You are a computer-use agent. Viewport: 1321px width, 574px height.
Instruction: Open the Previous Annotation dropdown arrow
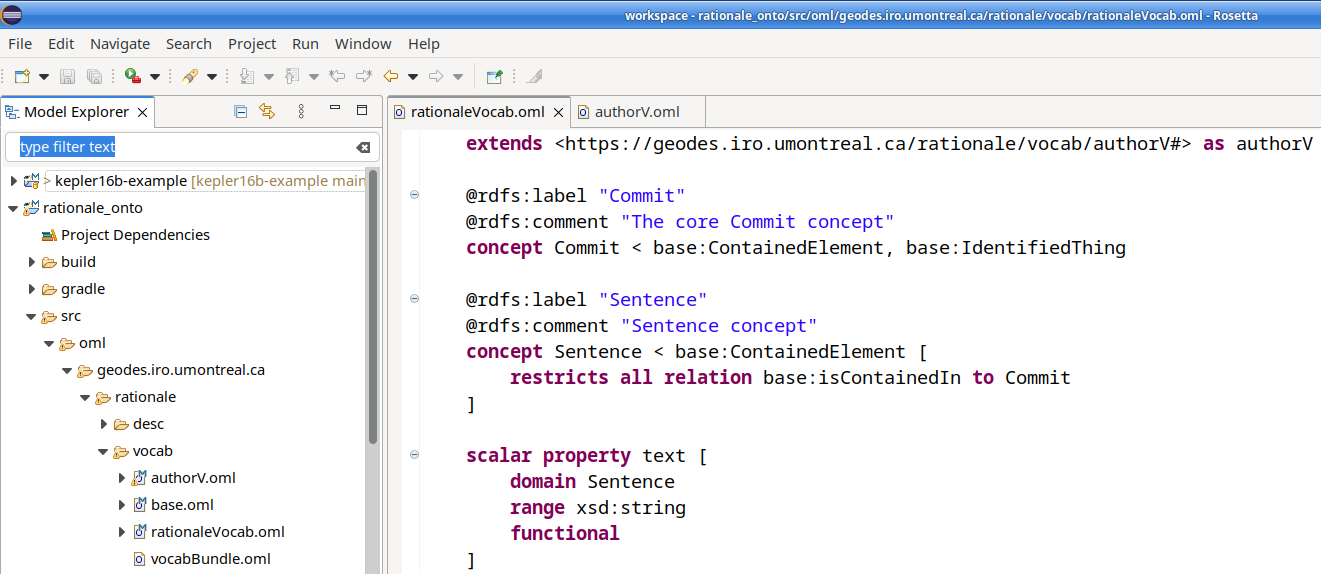[314, 77]
